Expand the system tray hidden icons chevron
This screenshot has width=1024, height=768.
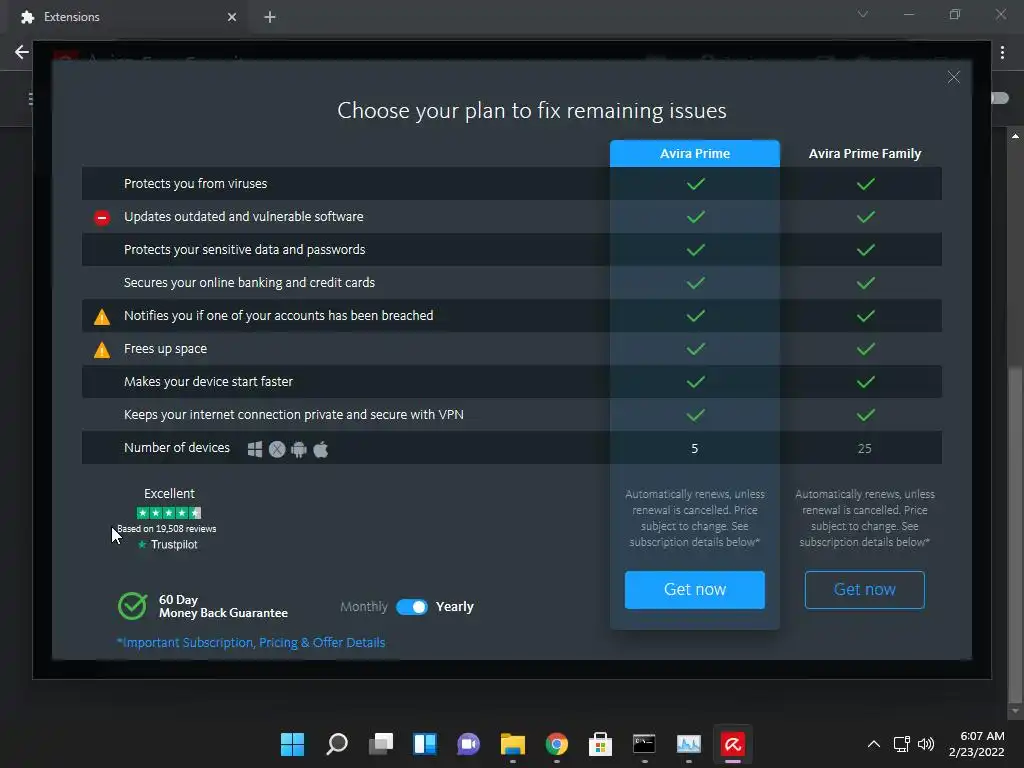pyautogui.click(x=874, y=744)
